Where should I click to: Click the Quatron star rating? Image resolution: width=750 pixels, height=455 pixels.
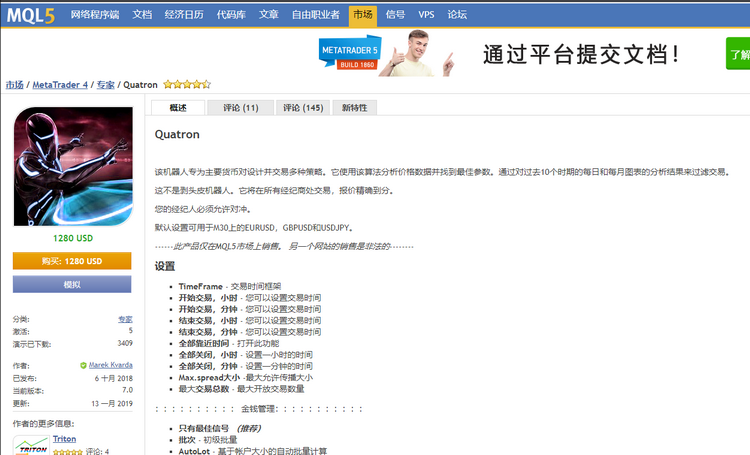[x=187, y=85]
